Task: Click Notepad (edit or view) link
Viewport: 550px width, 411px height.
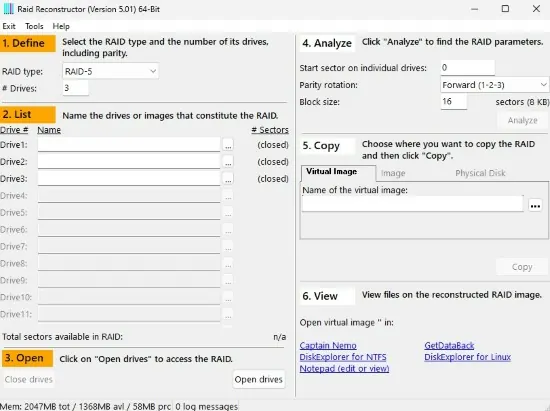Action: click(x=344, y=369)
